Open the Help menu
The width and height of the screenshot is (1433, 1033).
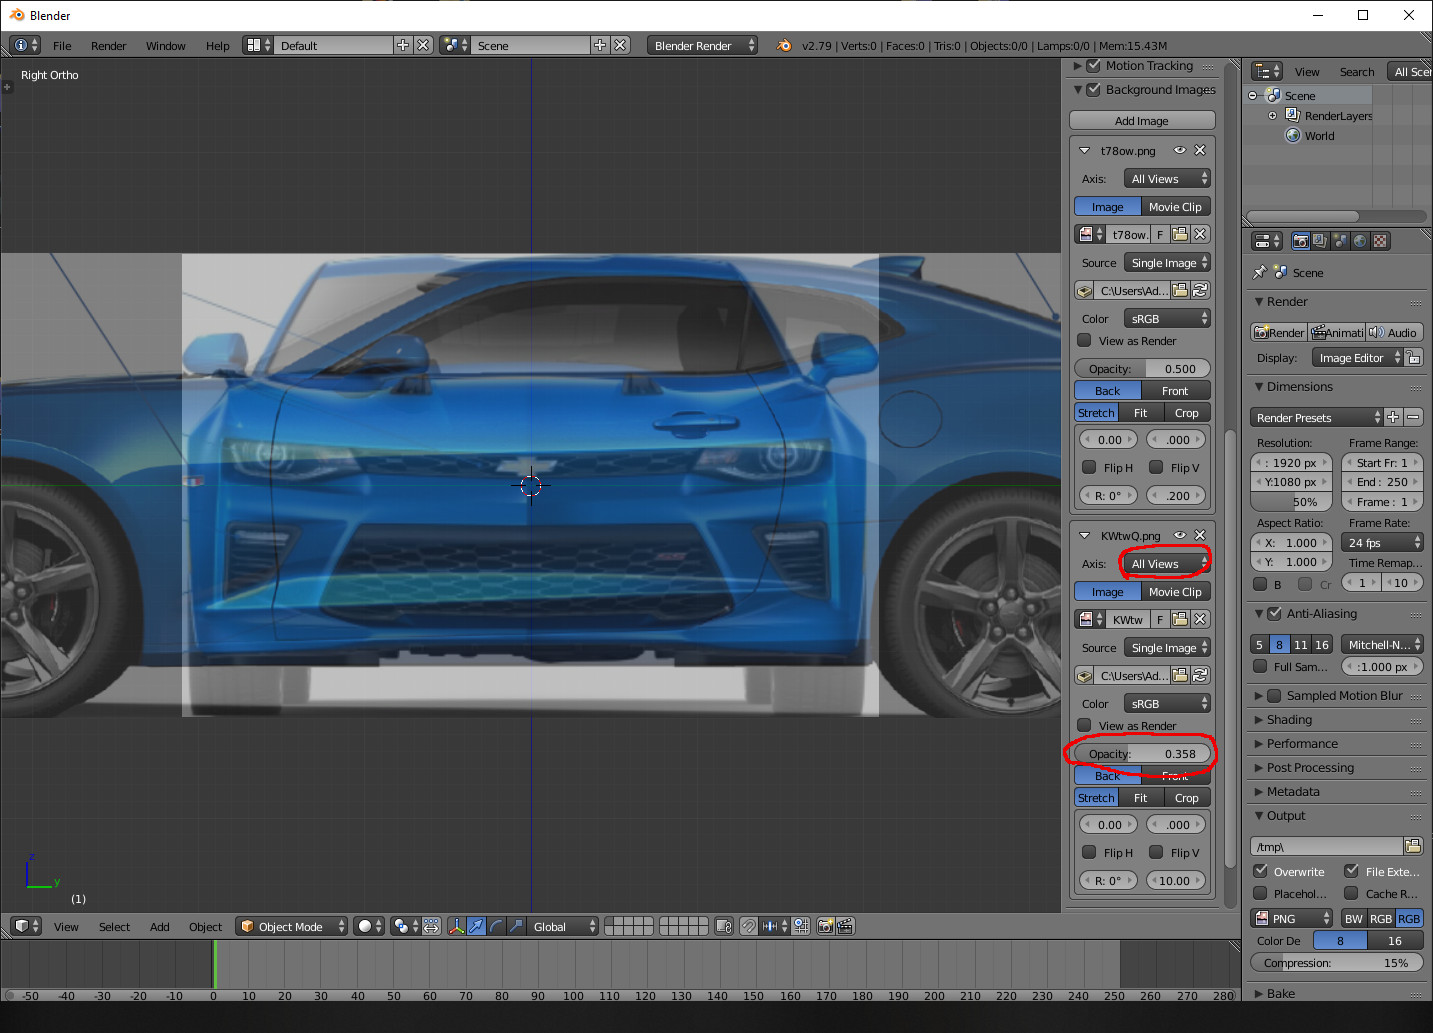(217, 45)
